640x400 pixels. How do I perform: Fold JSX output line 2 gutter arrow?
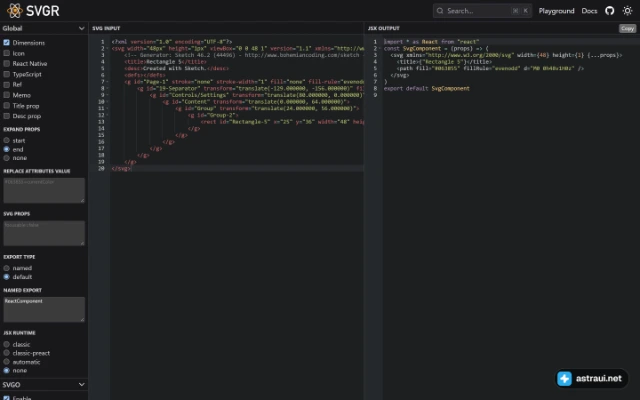coord(380,49)
